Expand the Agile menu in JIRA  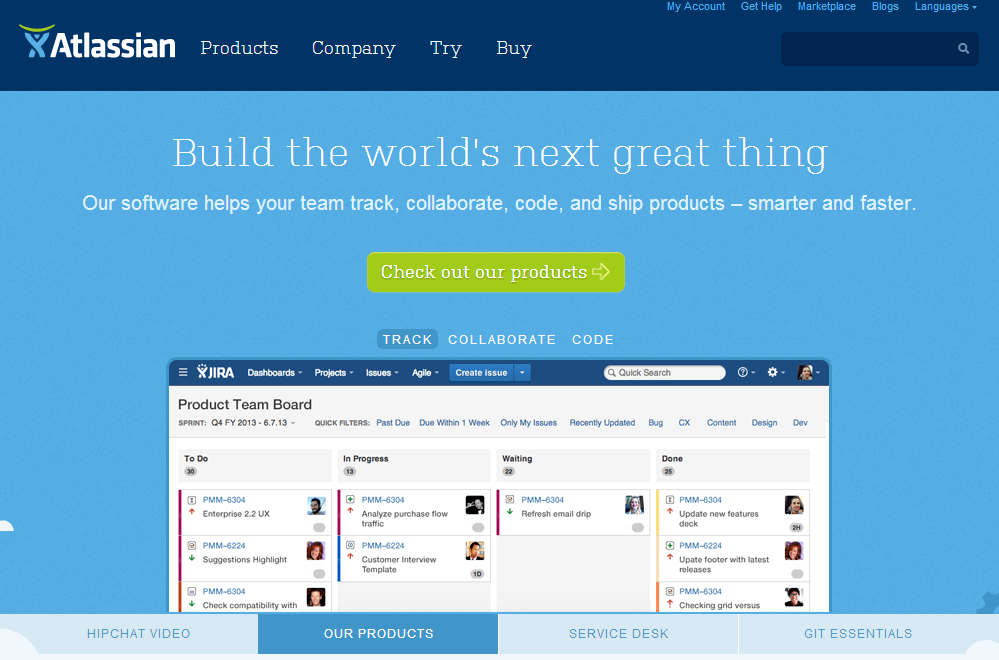tap(423, 372)
